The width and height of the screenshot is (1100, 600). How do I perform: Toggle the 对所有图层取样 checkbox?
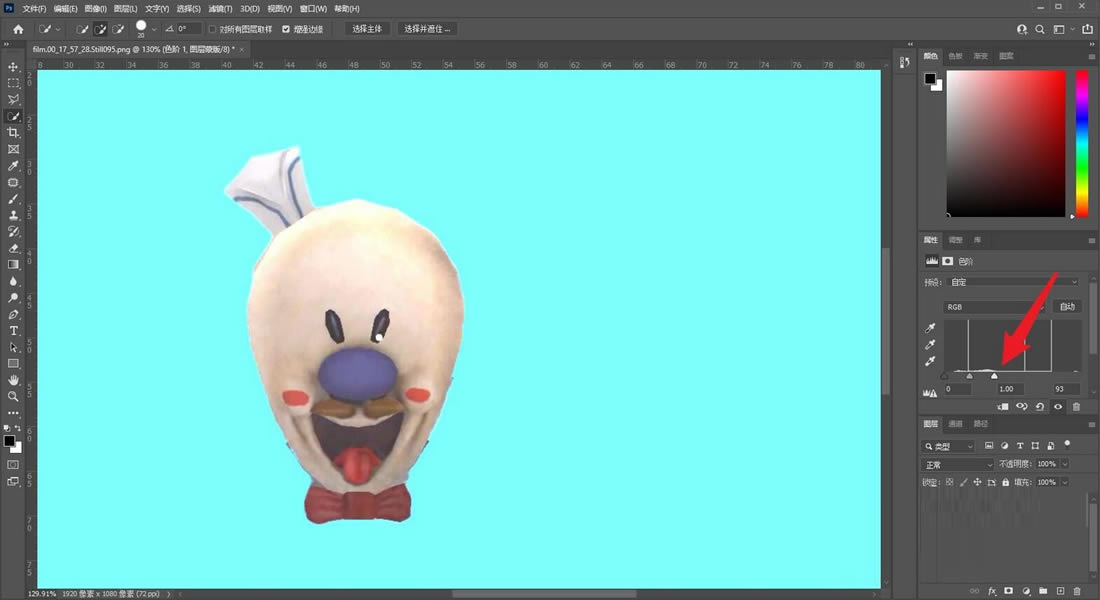pos(213,29)
